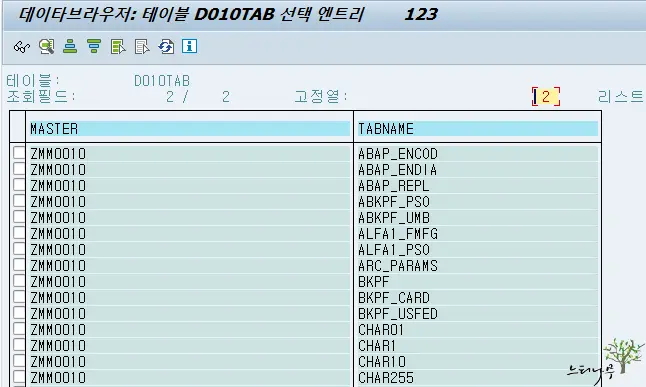Select the ABAP_REPL row checkbox
Viewport: 646px width, 387px height.
click(x=19, y=185)
